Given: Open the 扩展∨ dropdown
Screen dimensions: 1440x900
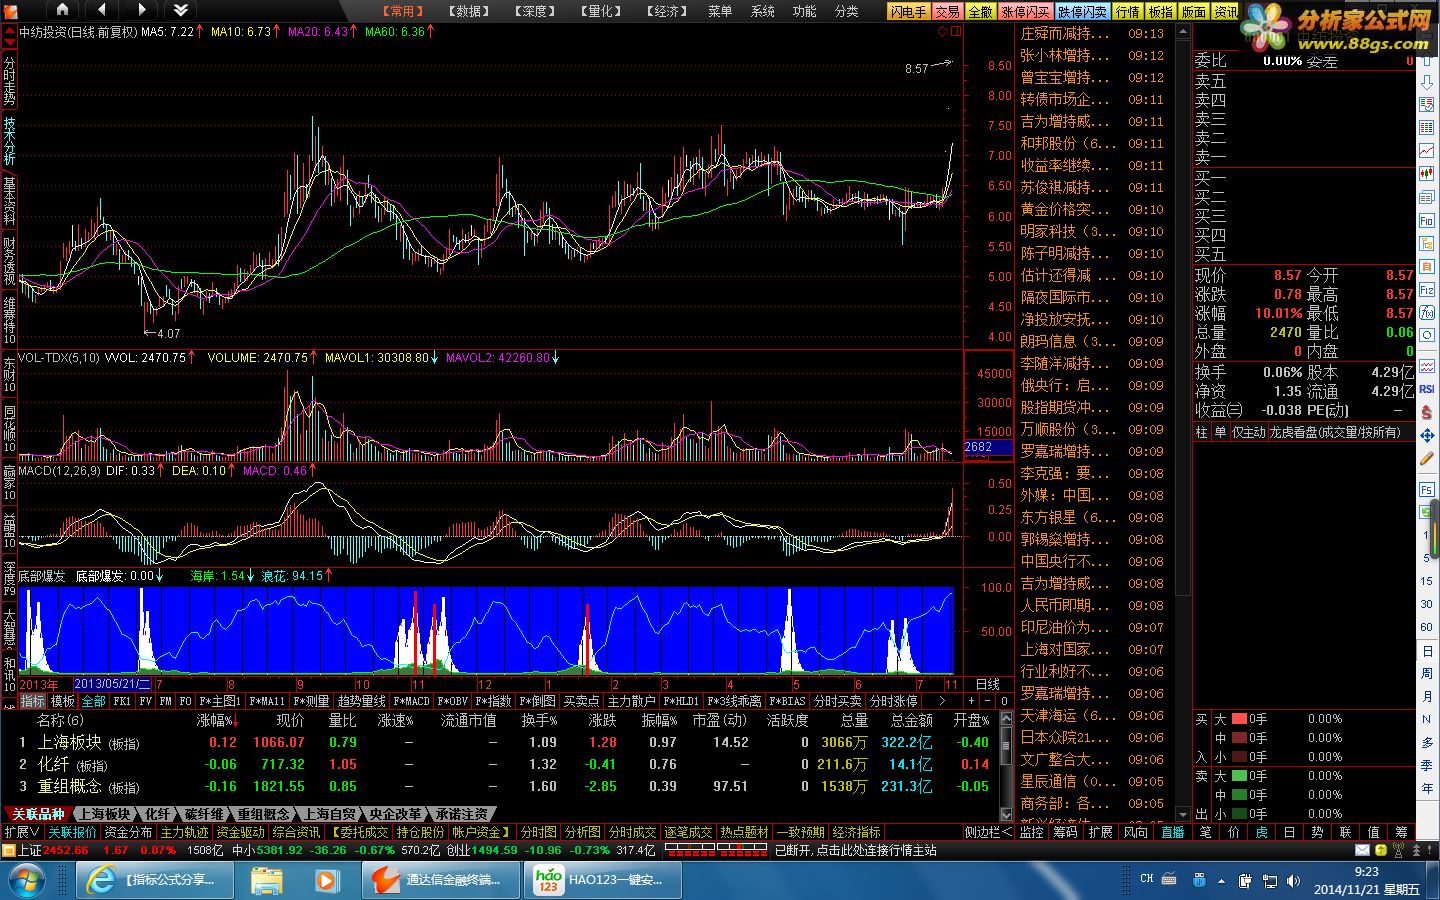Looking at the screenshot, I should 22,832.
